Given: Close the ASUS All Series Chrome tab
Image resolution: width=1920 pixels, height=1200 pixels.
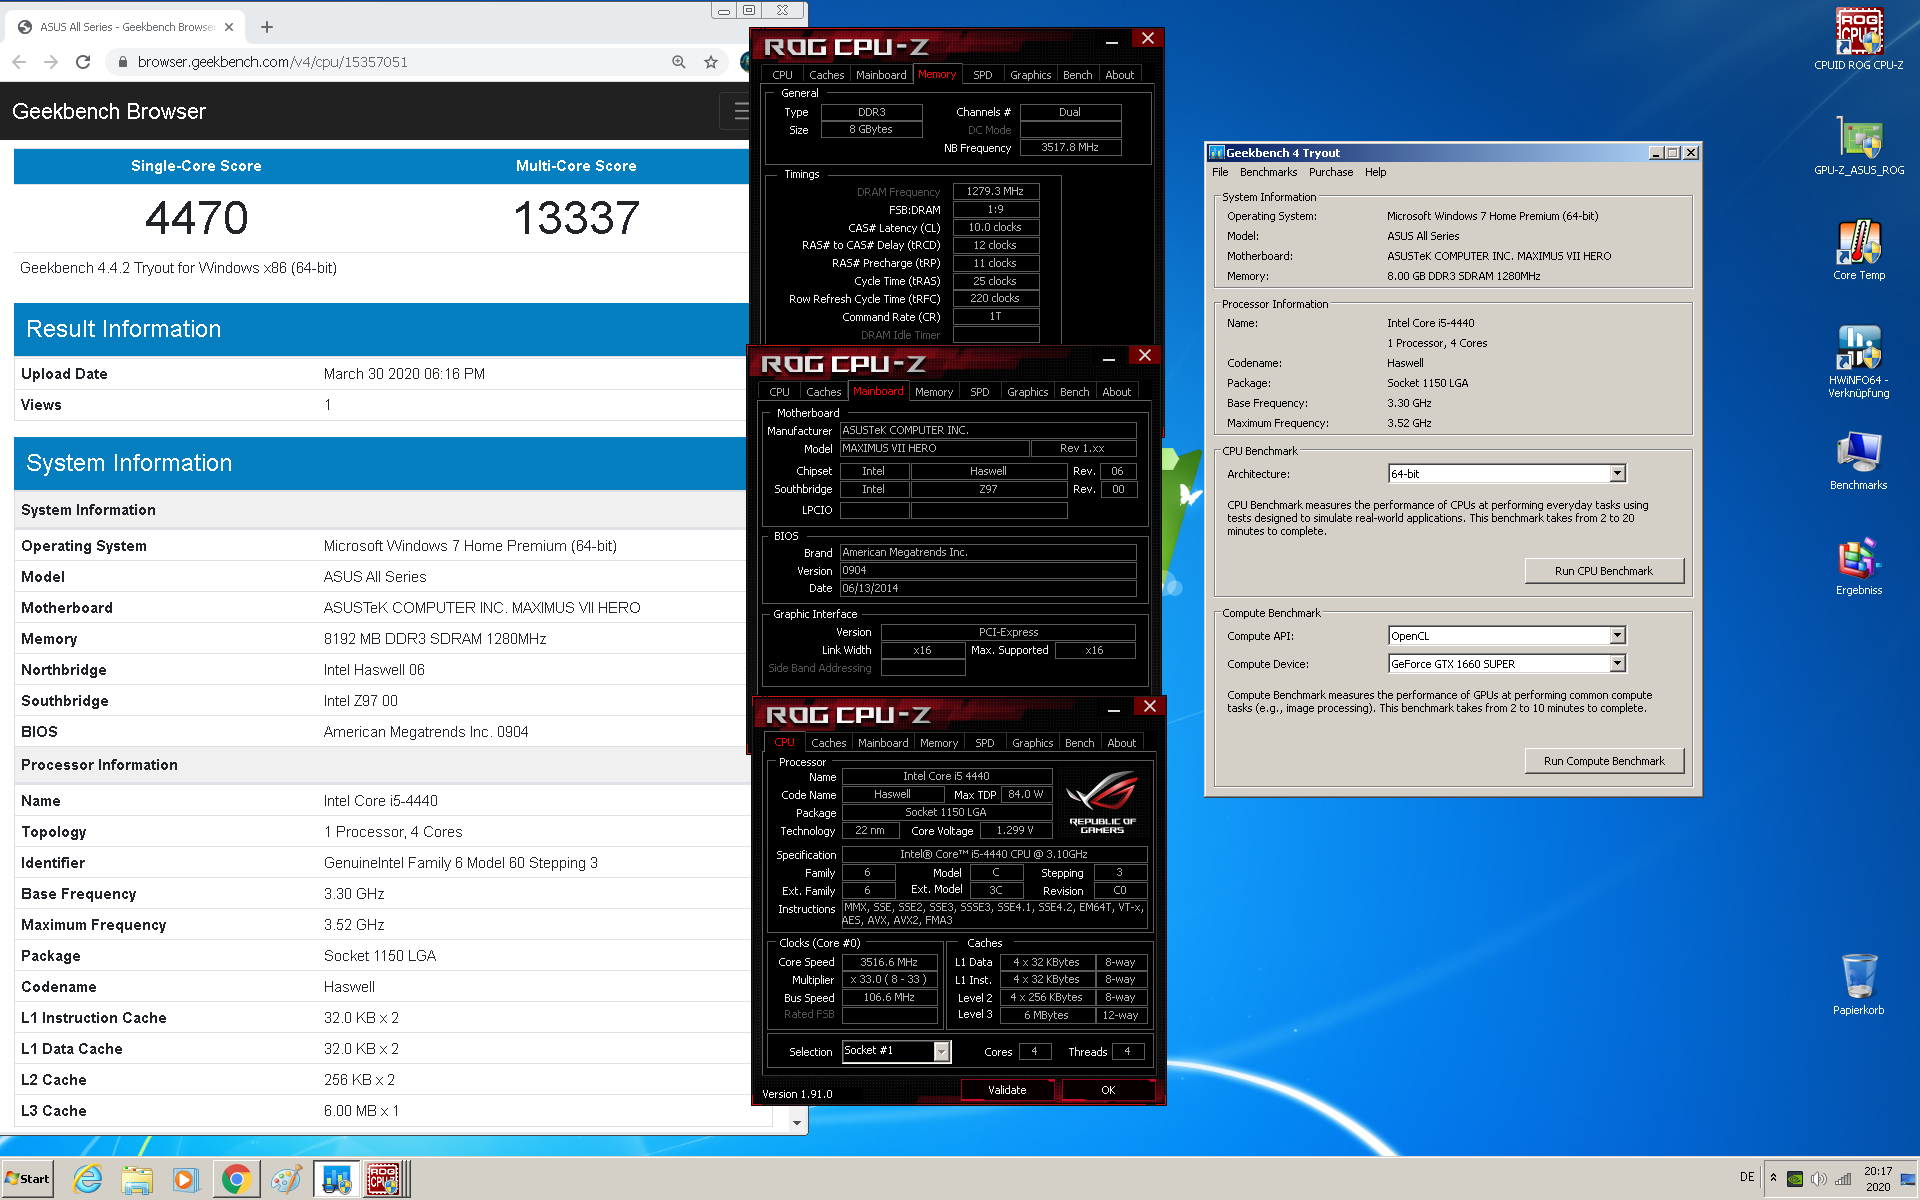Looking at the screenshot, I should click(229, 27).
